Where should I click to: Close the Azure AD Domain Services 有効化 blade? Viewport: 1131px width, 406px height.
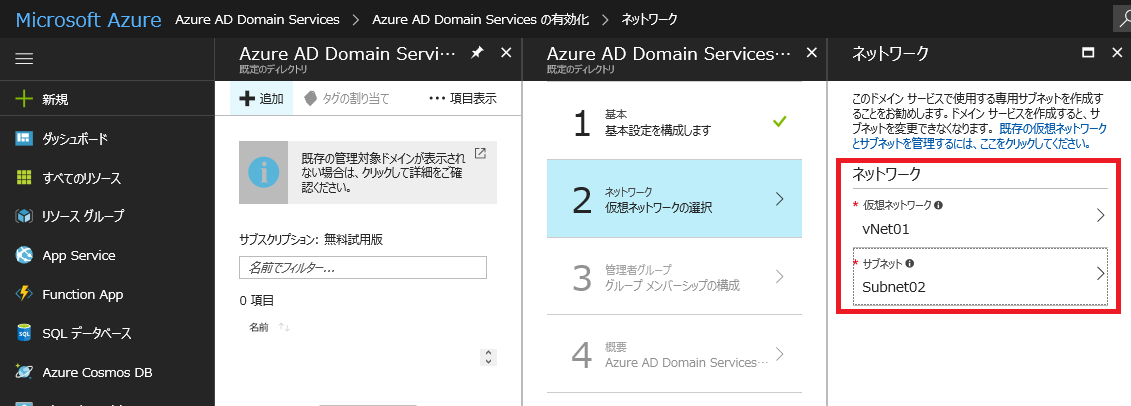coord(811,53)
